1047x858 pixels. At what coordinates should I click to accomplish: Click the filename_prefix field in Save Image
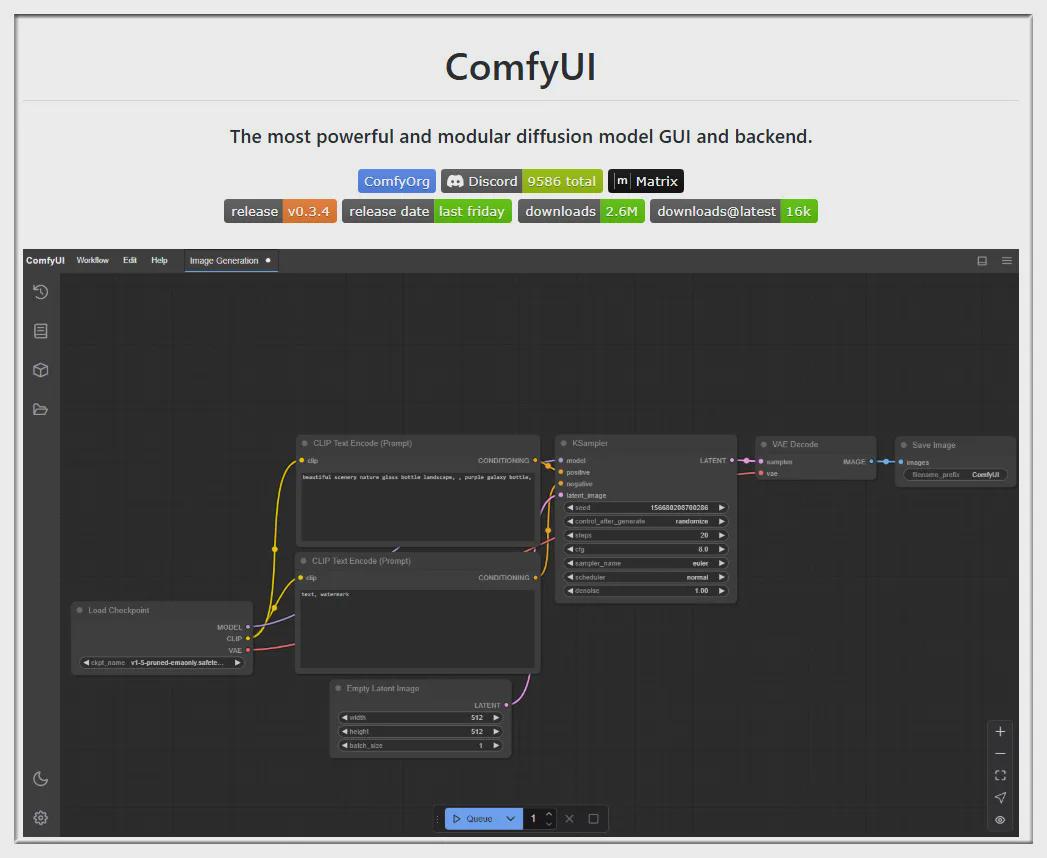pyautogui.click(x=955, y=475)
